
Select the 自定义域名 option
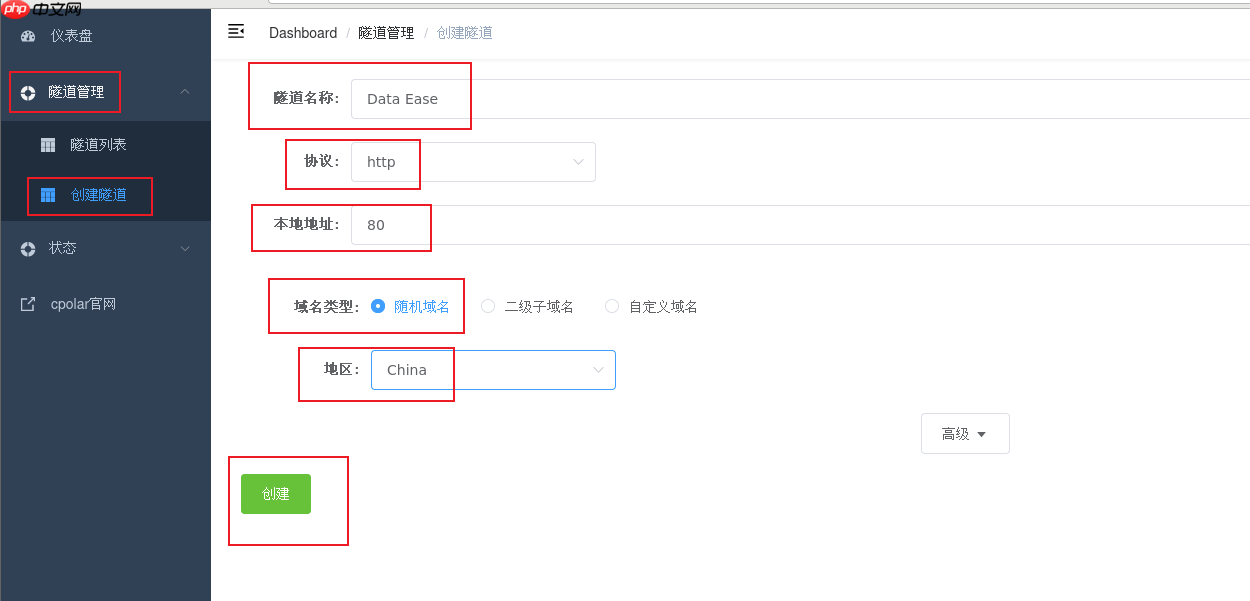611,306
